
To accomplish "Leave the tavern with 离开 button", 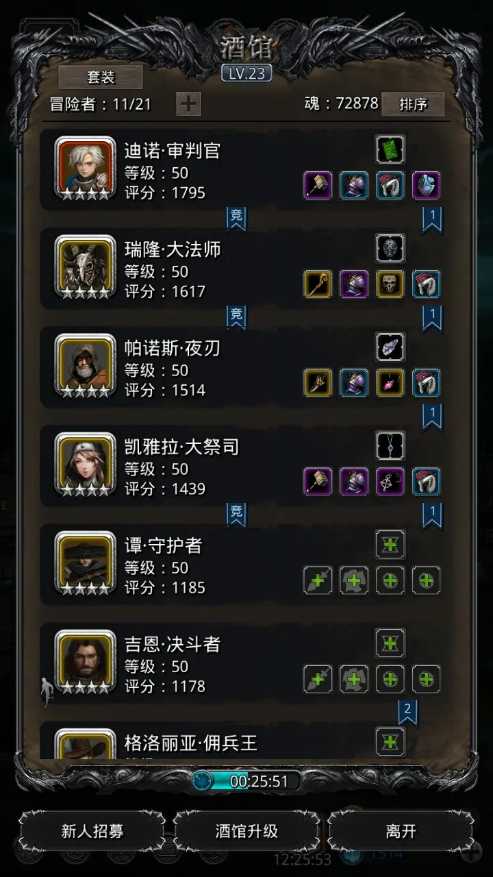I will pyautogui.click(x=401, y=831).
